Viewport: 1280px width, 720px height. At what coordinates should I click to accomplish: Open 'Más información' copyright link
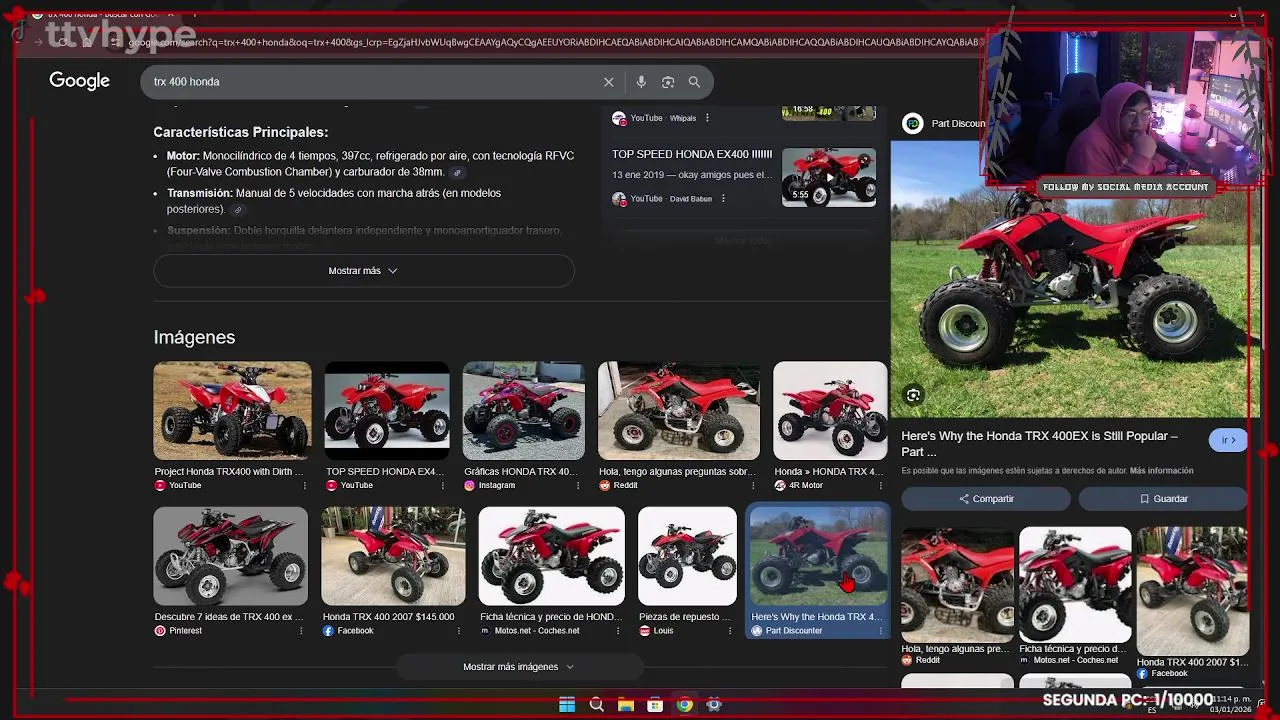[x=1162, y=471]
